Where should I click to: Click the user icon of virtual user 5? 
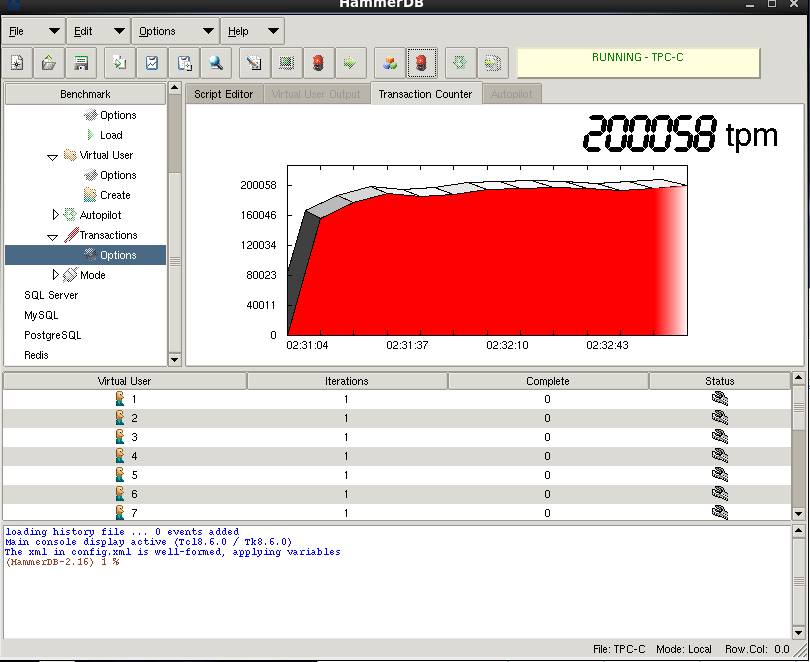point(120,475)
